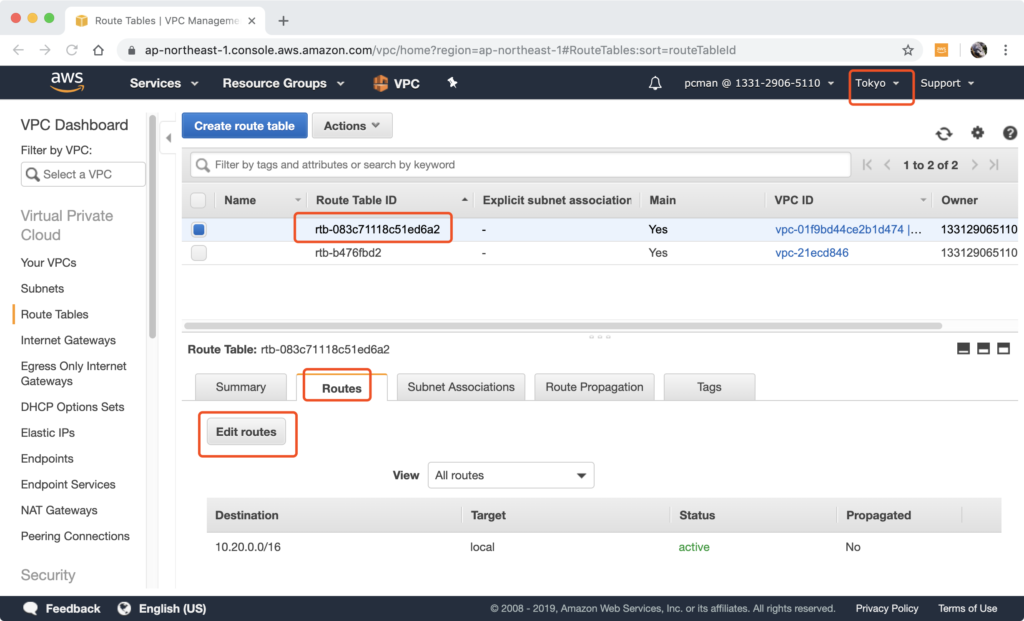
Task: Open the orange browser extension icon
Action: (x=941, y=50)
